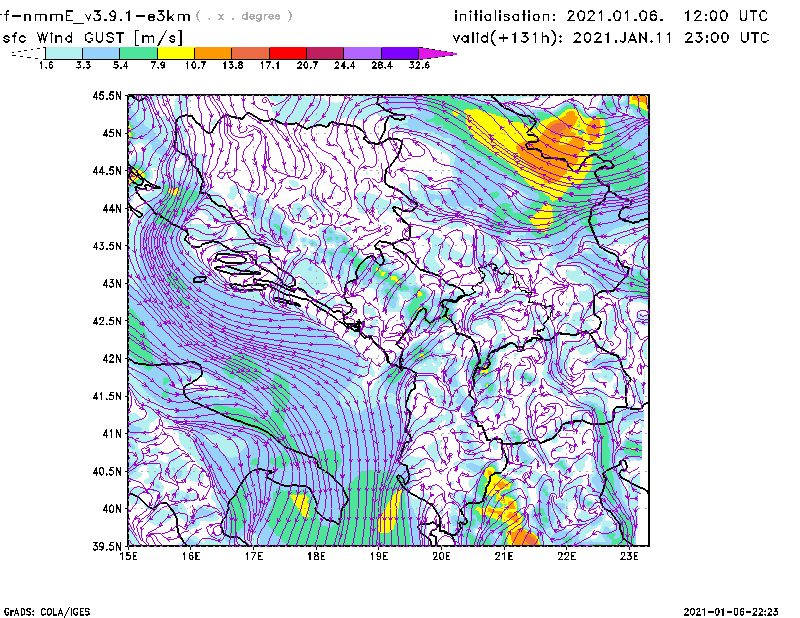The height and width of the screenshot is (618, 800).
Task: Click the "39.5N" latitude label
Action: [x=107, y=546]
